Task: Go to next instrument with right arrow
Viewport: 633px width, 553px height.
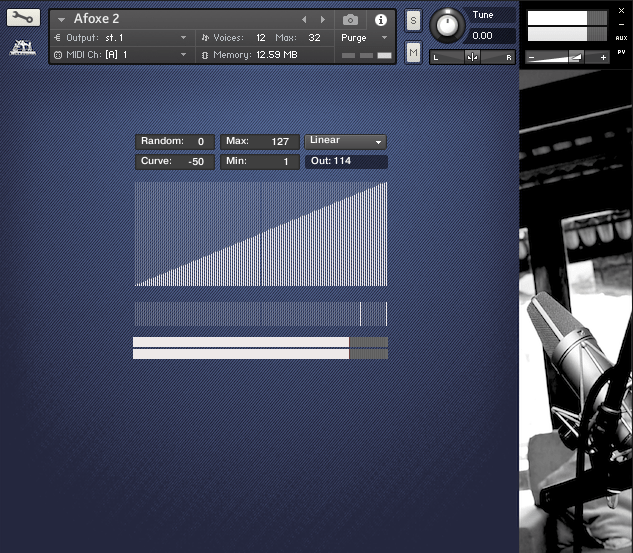Action: [322, 20]
